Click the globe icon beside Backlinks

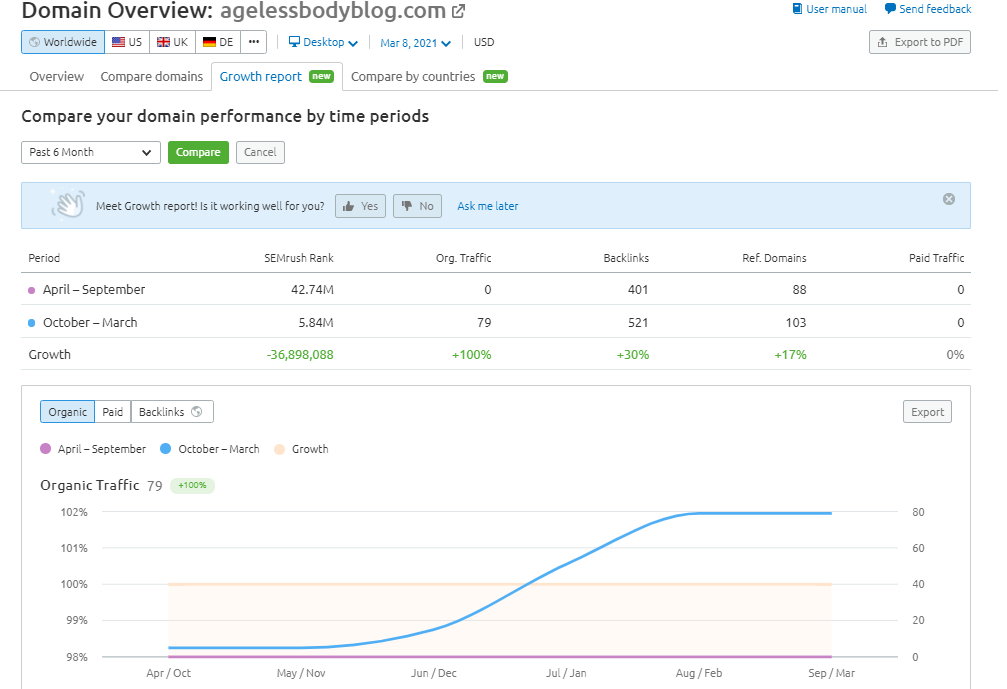[197, 412]
